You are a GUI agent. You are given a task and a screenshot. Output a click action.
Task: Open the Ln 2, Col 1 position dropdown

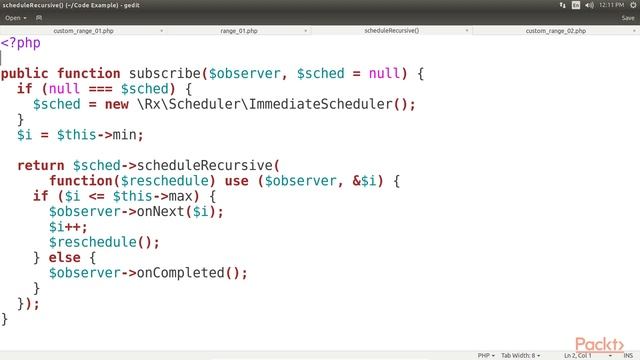point(588,356)
